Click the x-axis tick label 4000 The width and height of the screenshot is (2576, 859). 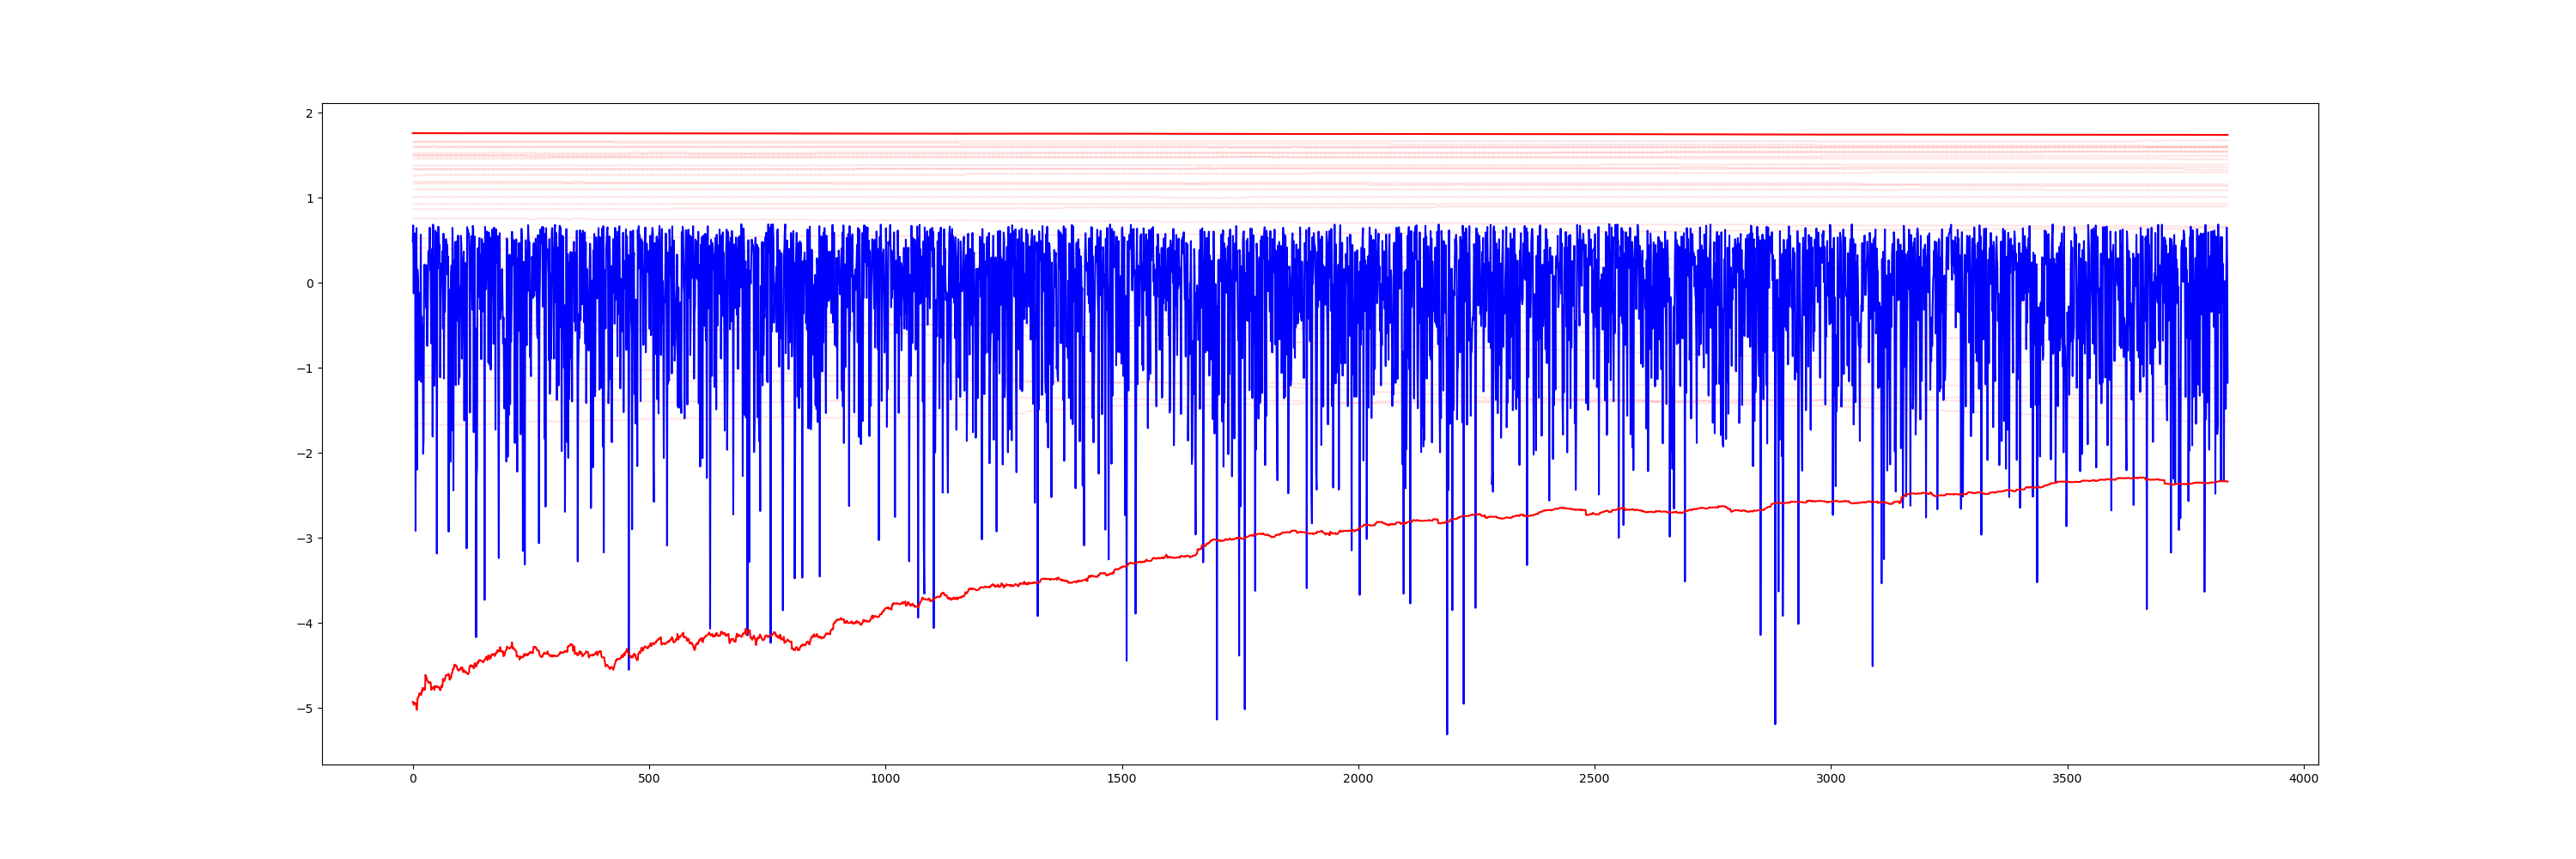(2303, 779)
